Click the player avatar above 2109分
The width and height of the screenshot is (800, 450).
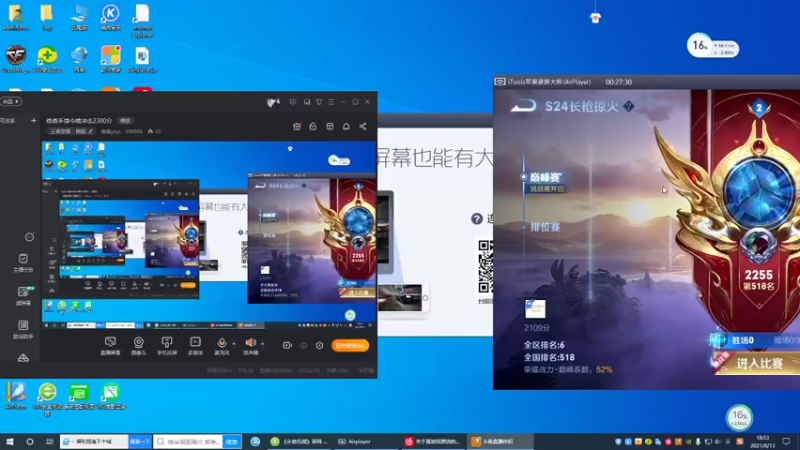[x=535, y=309]
